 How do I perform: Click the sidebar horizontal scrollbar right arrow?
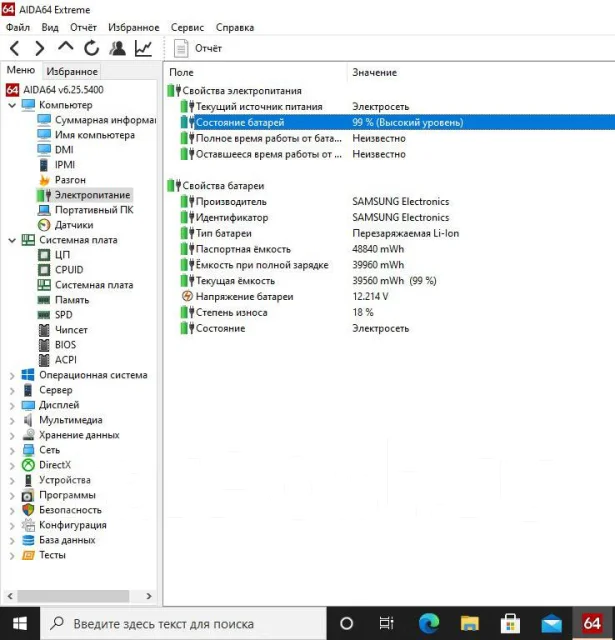[149, 596]
